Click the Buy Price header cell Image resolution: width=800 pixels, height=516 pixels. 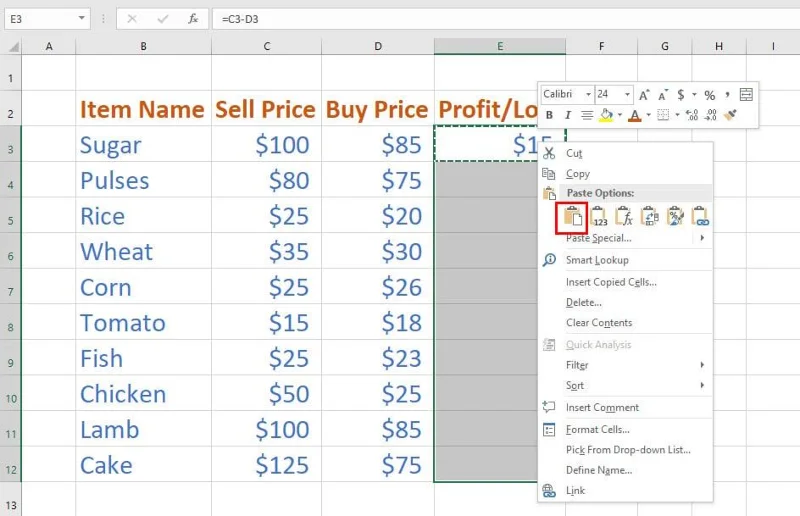[378, 109]
